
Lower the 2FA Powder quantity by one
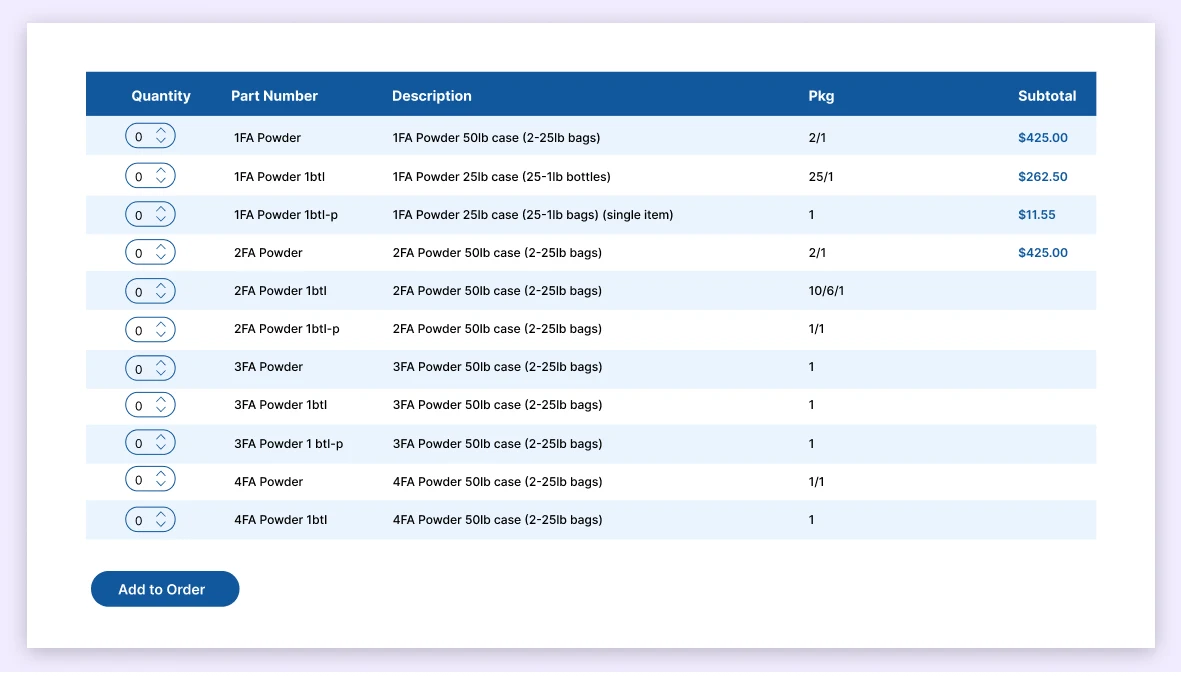coord(161,258)
